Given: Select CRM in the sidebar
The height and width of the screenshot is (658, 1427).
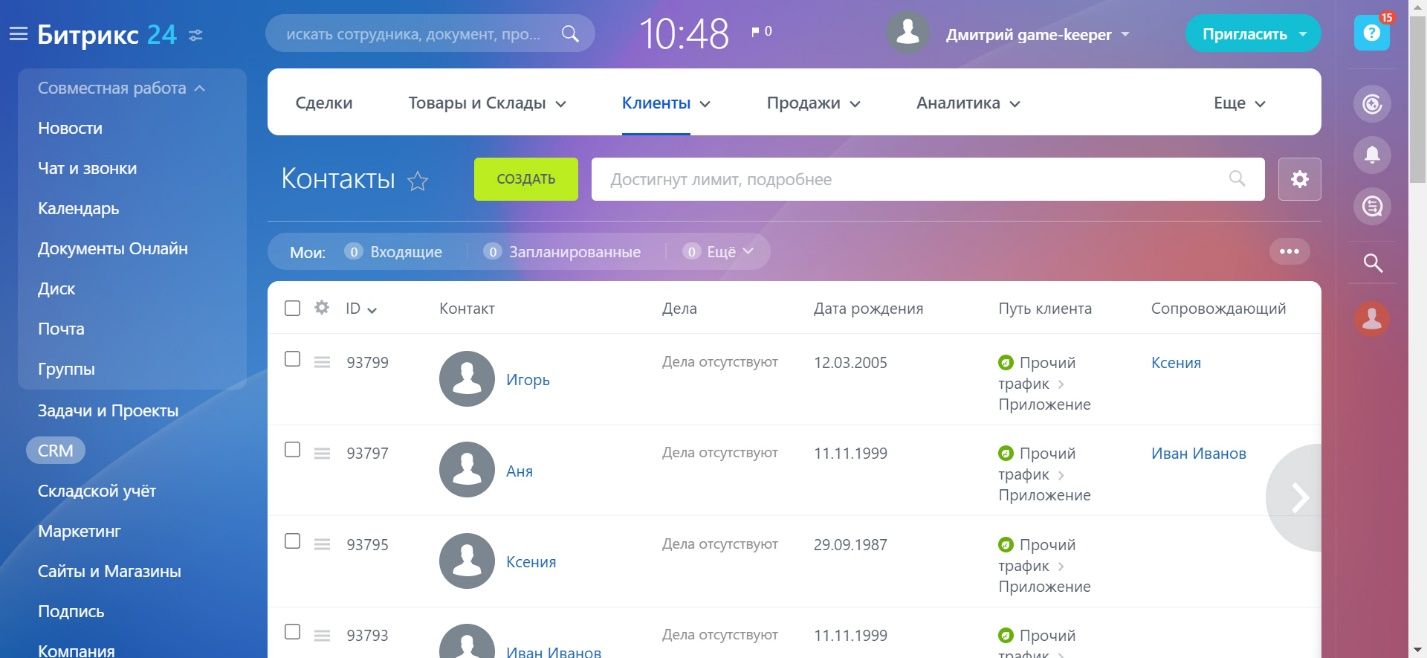Looking at the screenshot, I should pos(55,450).
